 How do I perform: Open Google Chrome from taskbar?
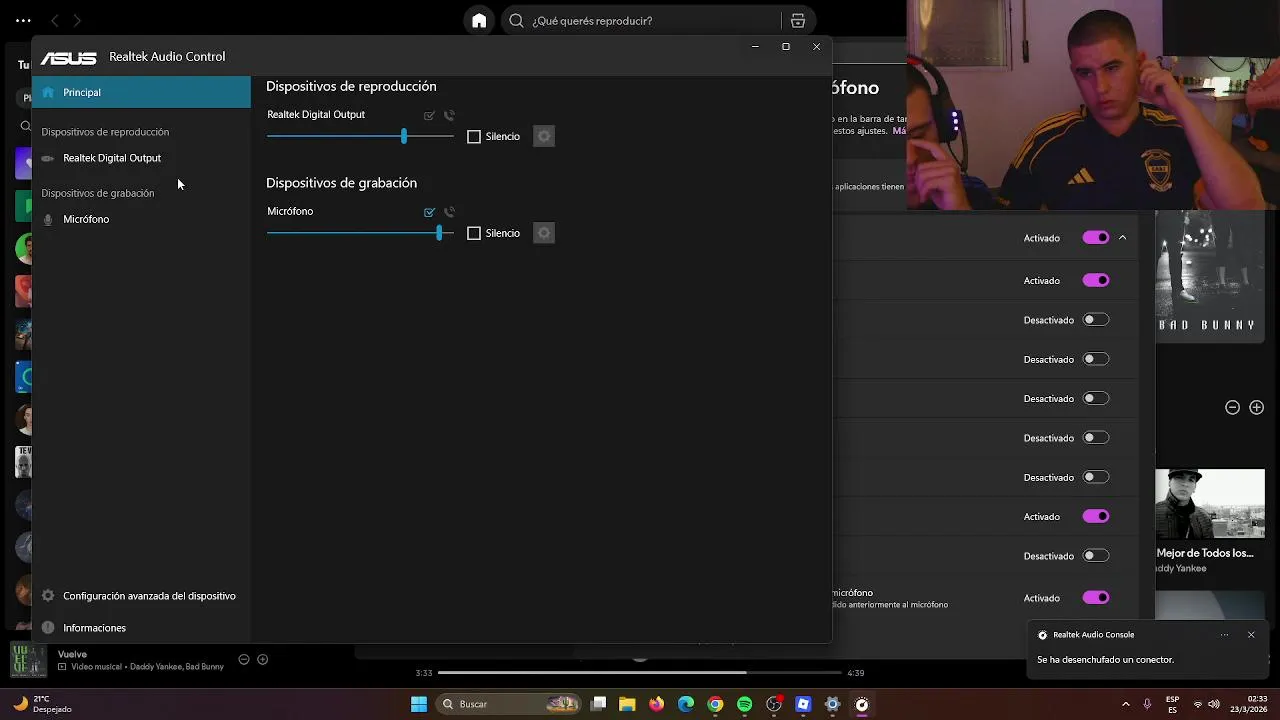click(x=715, y=704)
